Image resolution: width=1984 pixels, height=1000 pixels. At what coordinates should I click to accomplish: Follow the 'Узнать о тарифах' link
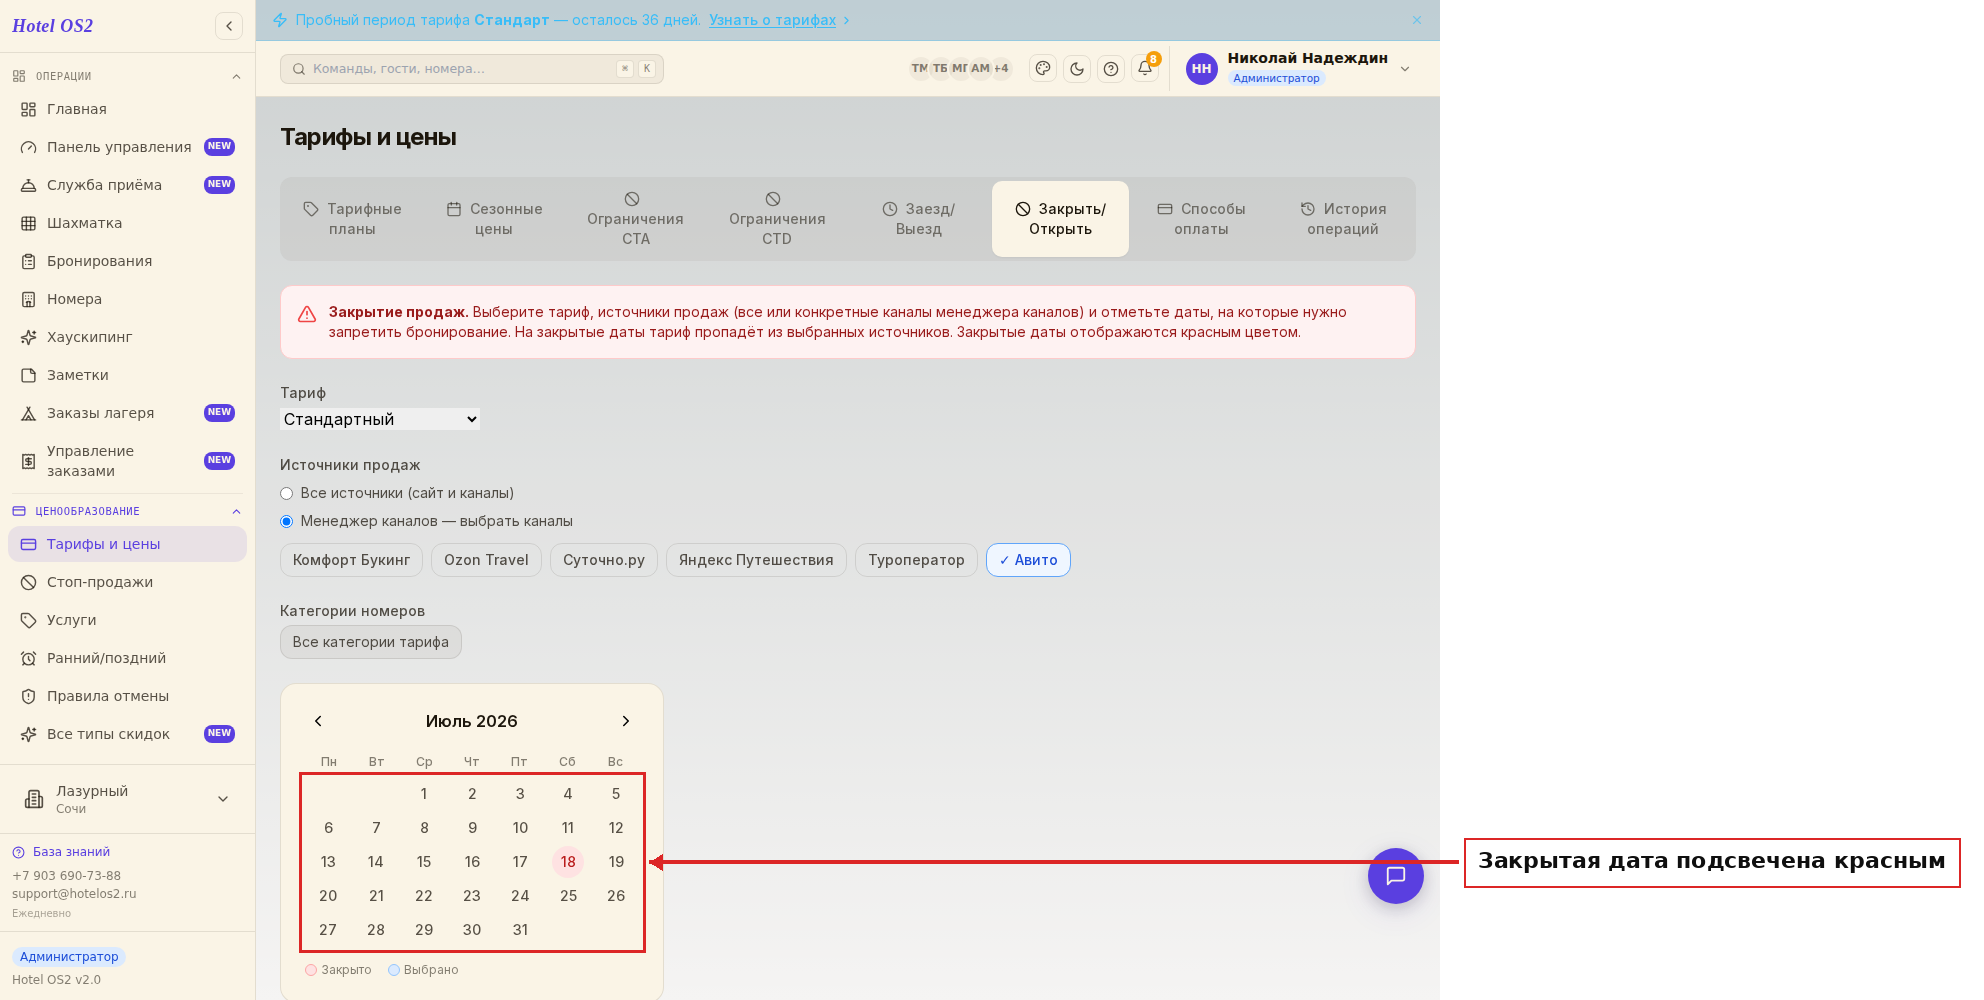(x=773, y=20)
